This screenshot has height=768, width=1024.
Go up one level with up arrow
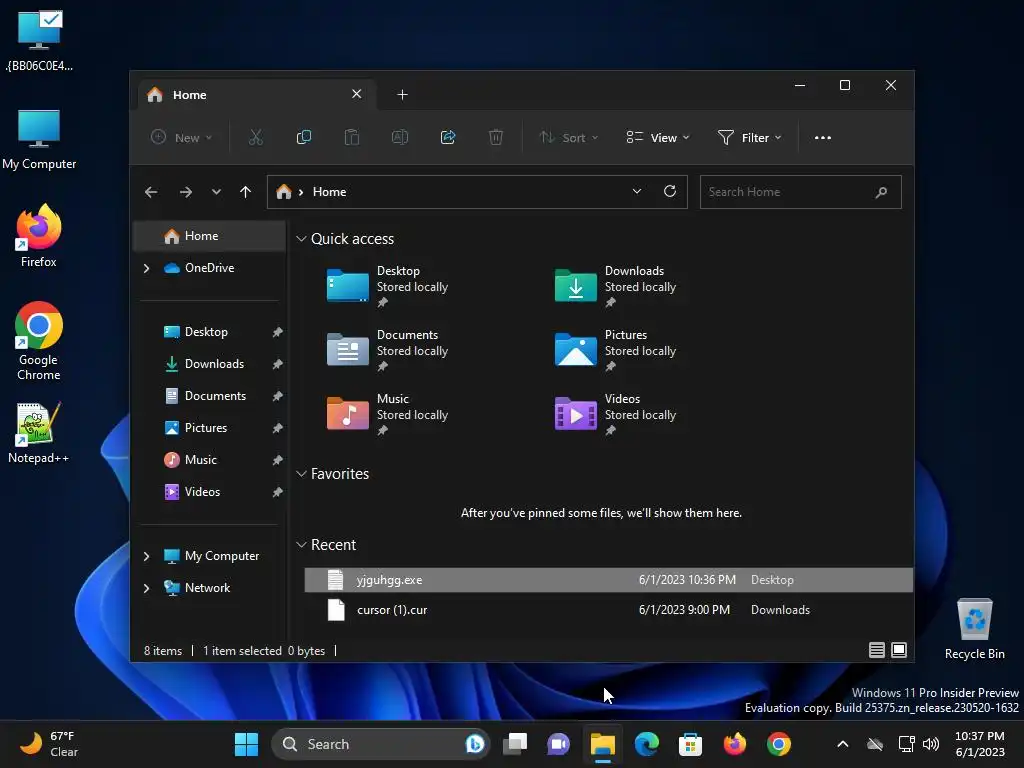[246, 192]
